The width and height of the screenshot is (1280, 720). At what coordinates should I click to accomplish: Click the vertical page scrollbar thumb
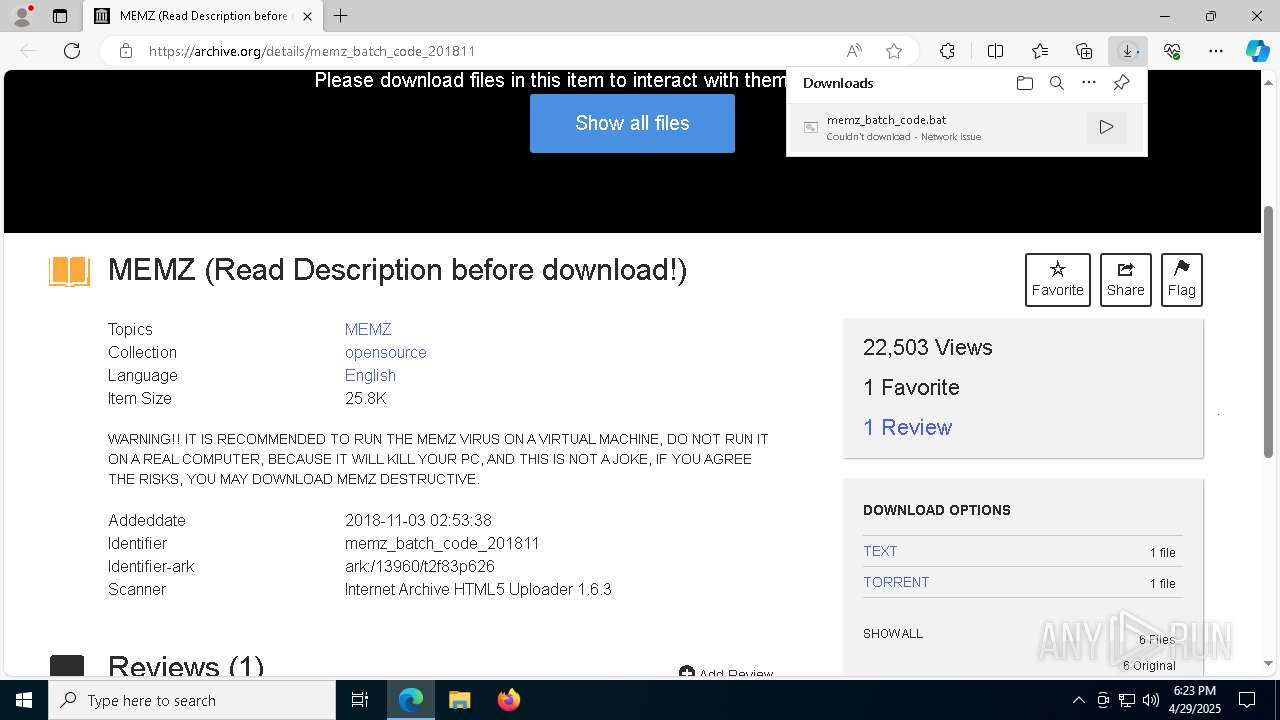(x=1269, y=333)
